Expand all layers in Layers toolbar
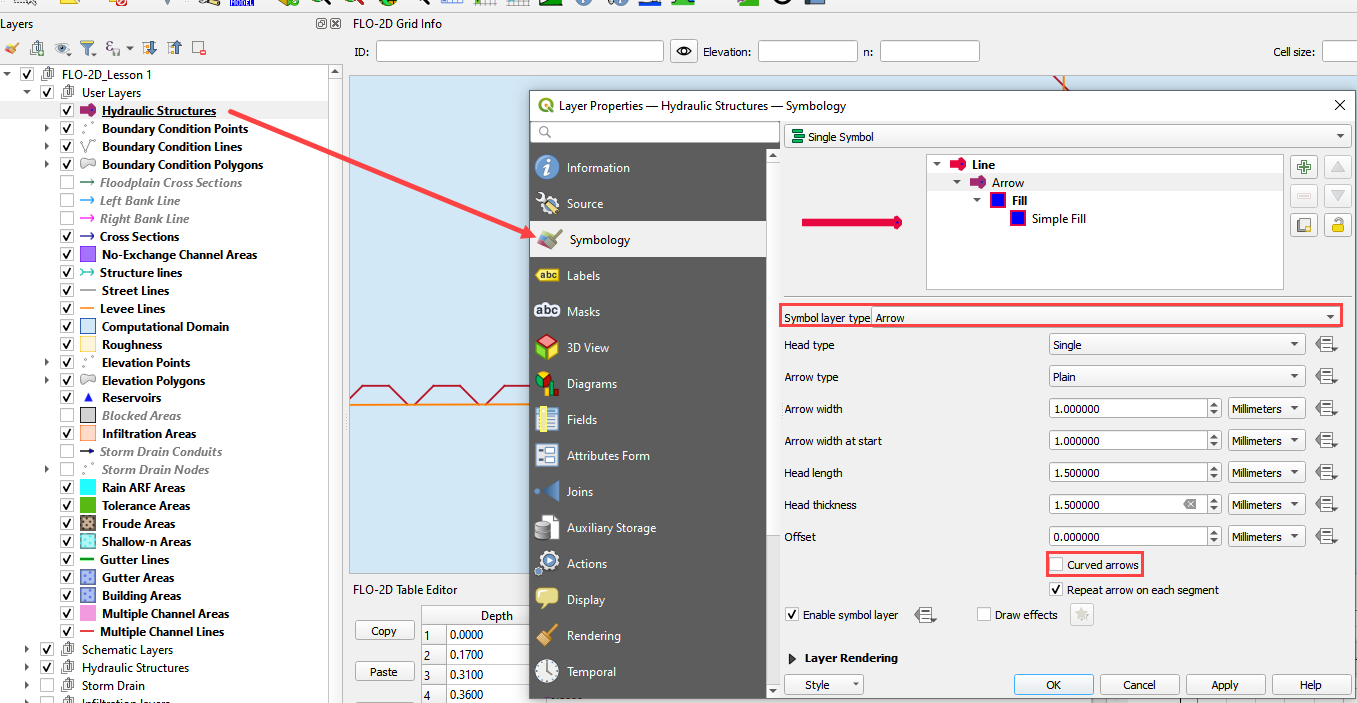 pyautogui.click(x=150, y=48)
